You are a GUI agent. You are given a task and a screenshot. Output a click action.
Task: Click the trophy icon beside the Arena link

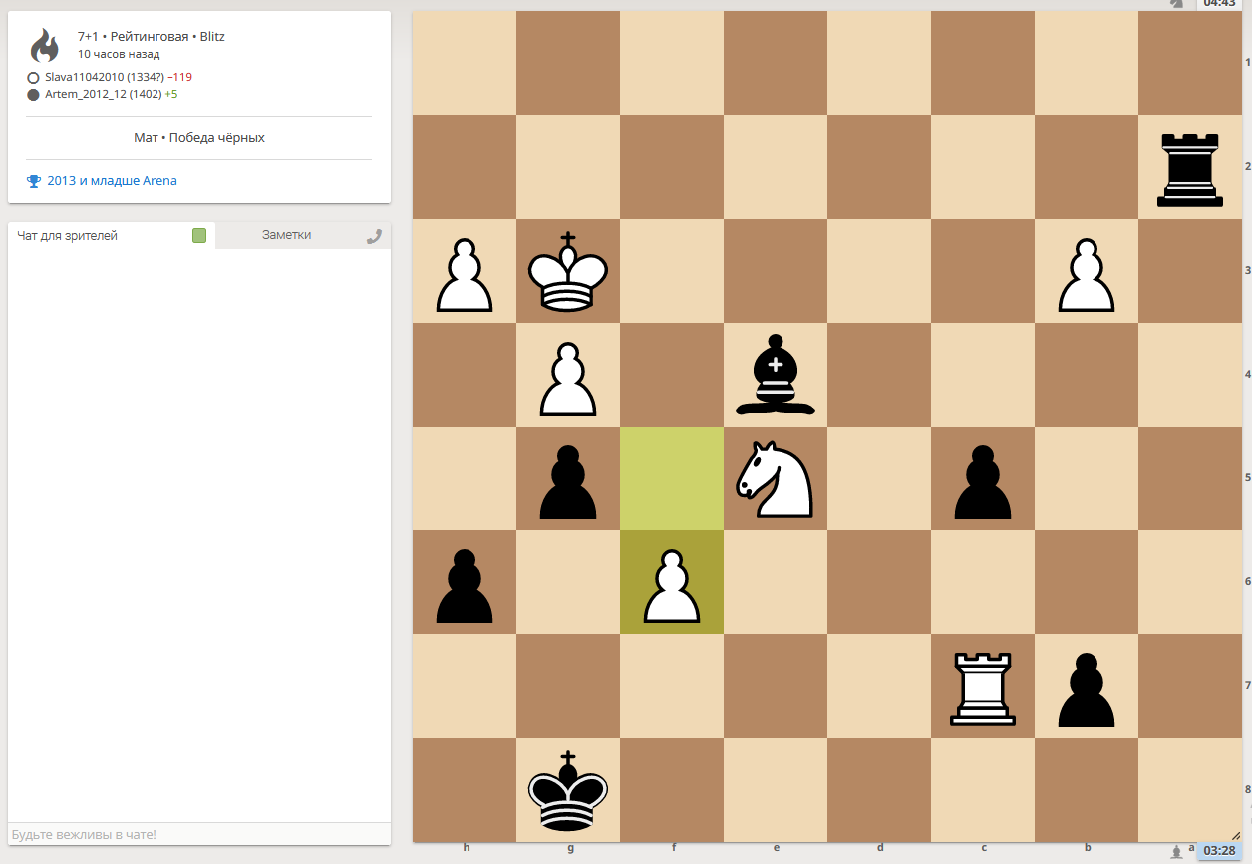coord(34,181)
